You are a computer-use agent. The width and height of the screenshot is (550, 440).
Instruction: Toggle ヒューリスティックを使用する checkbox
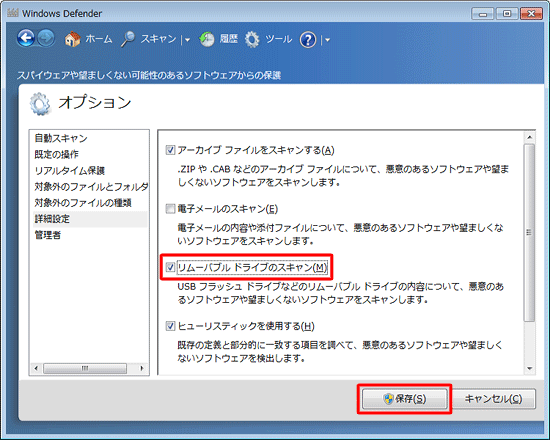(x=170, y=326)
